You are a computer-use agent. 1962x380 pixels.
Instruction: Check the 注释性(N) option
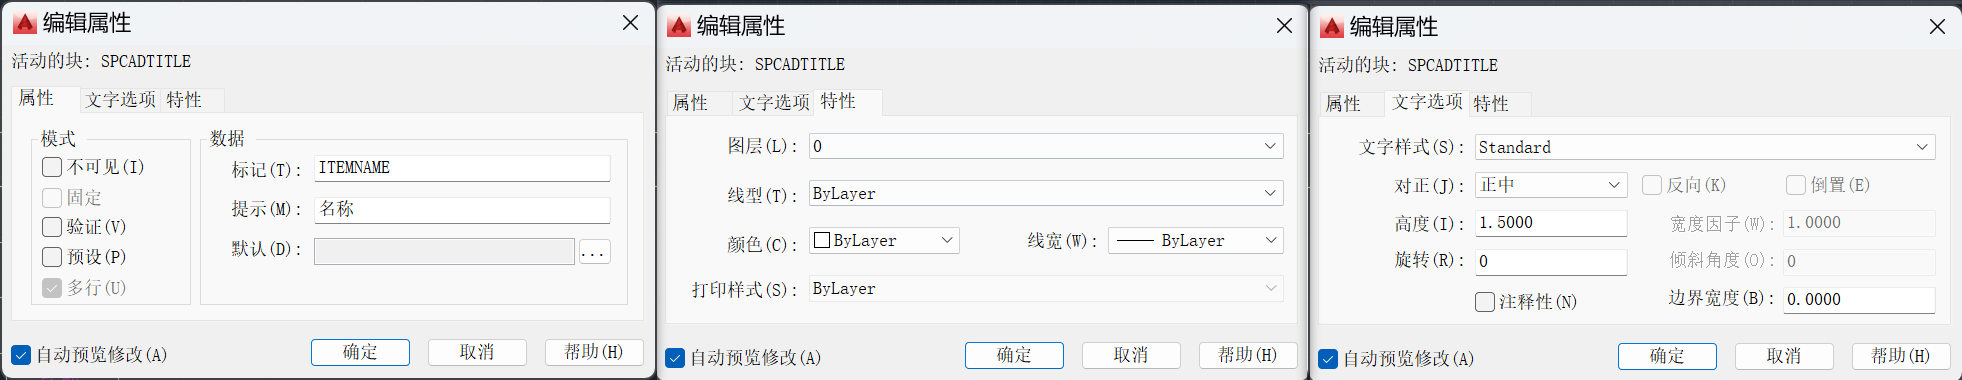(1485, 301)
